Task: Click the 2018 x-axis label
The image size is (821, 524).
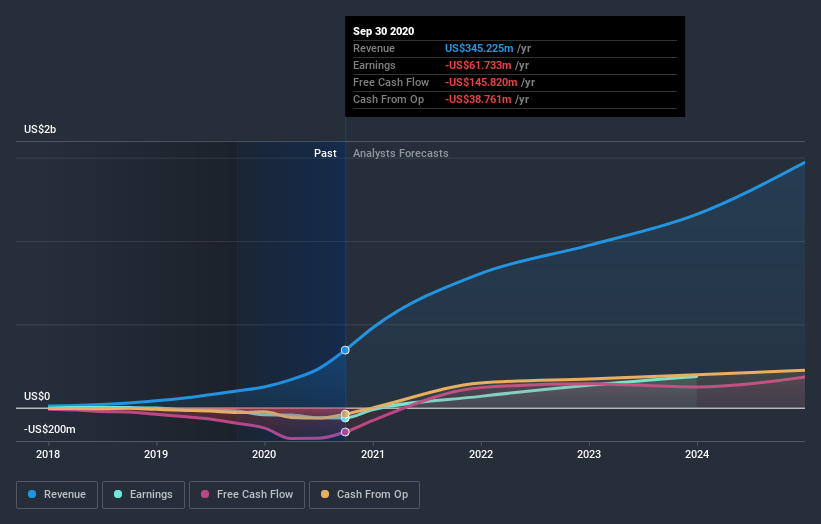Action: click(48, 454)
